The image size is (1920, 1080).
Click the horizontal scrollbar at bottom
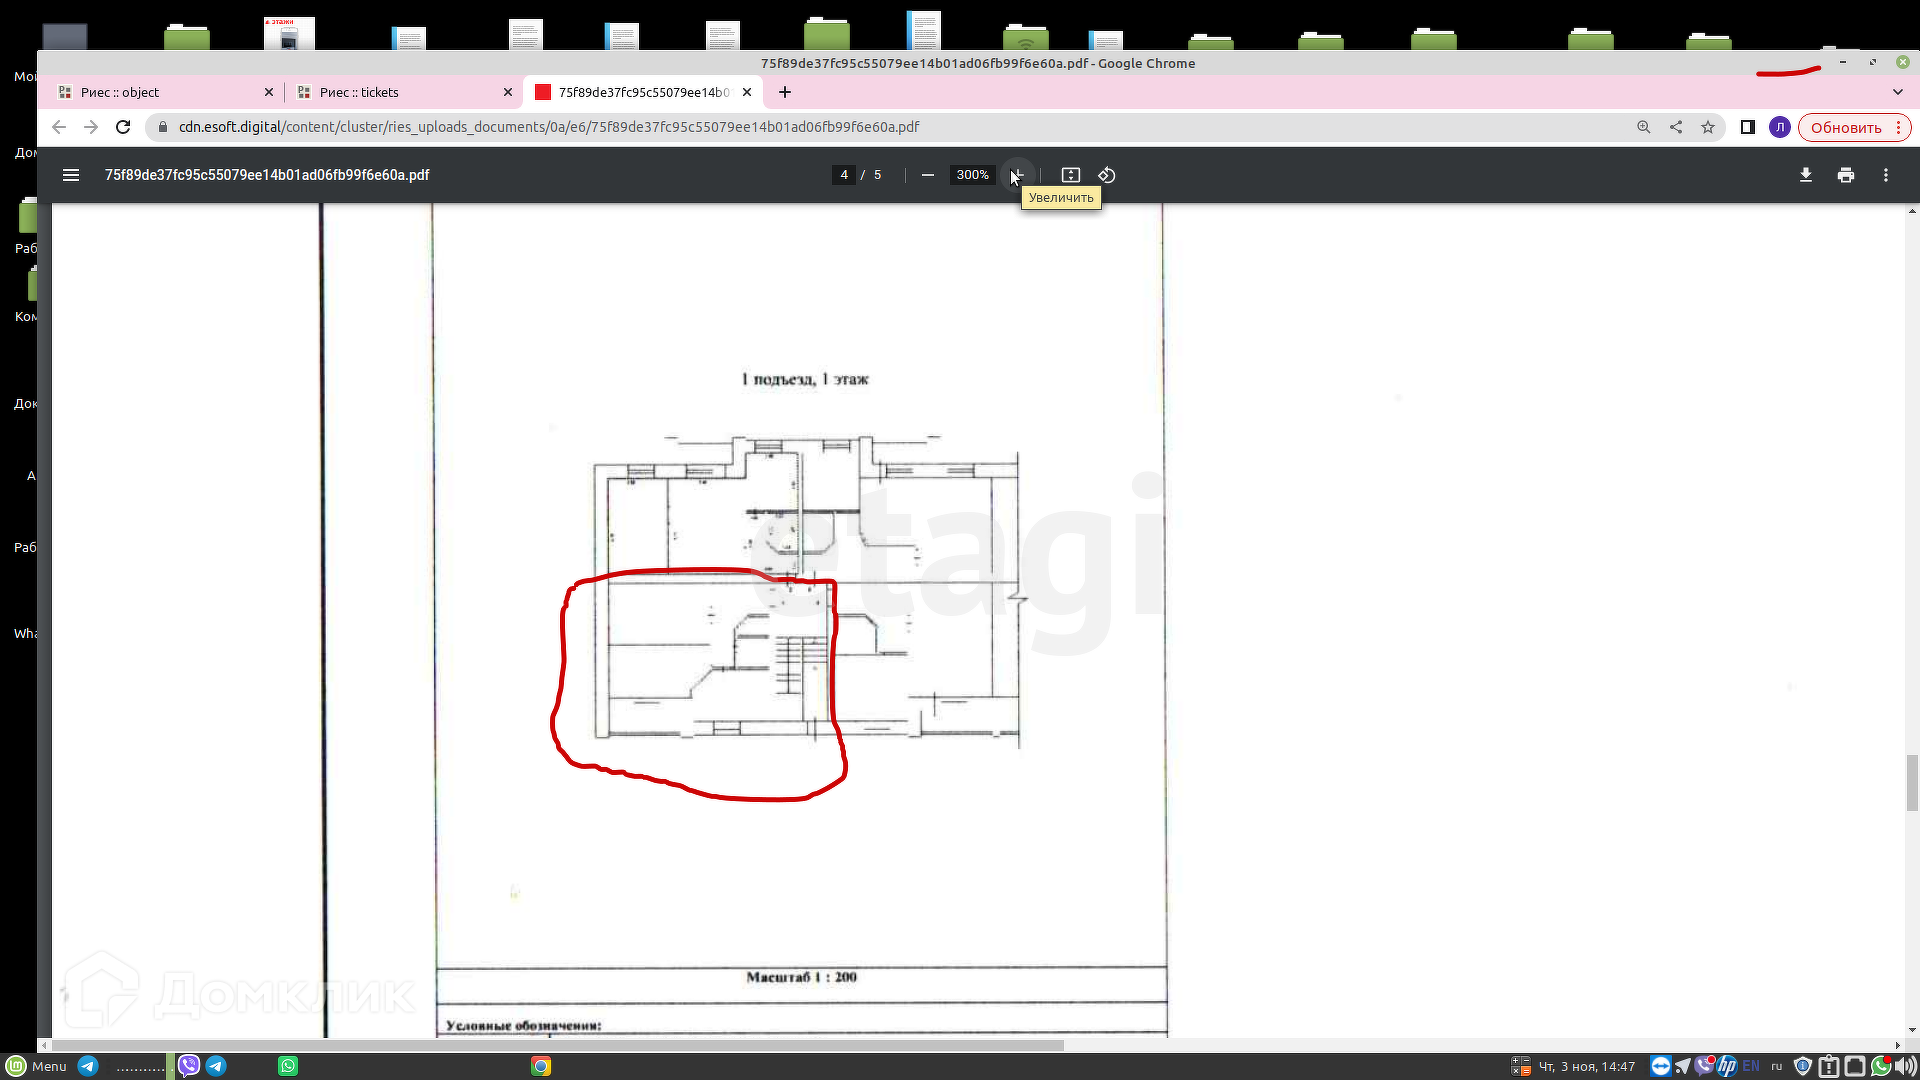click(560, 1045)
